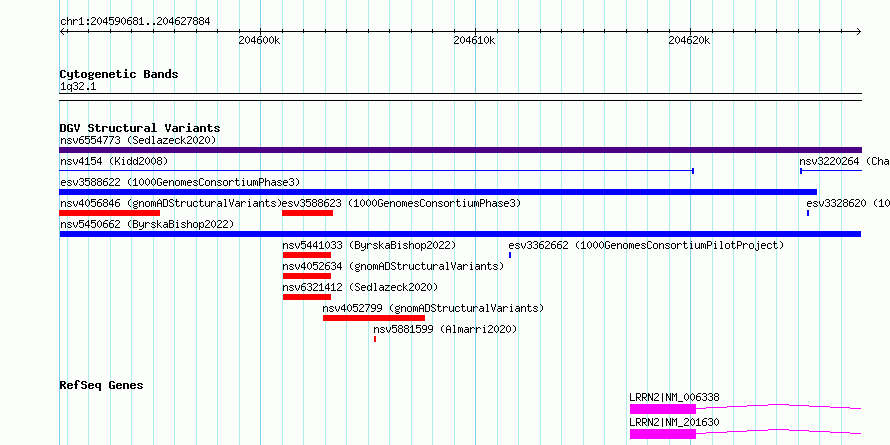Click the magenta LRRN2 NM_201630 exon block
Image resolution: width=890 pixels, height=445 pixels.
tap(663, 434)
